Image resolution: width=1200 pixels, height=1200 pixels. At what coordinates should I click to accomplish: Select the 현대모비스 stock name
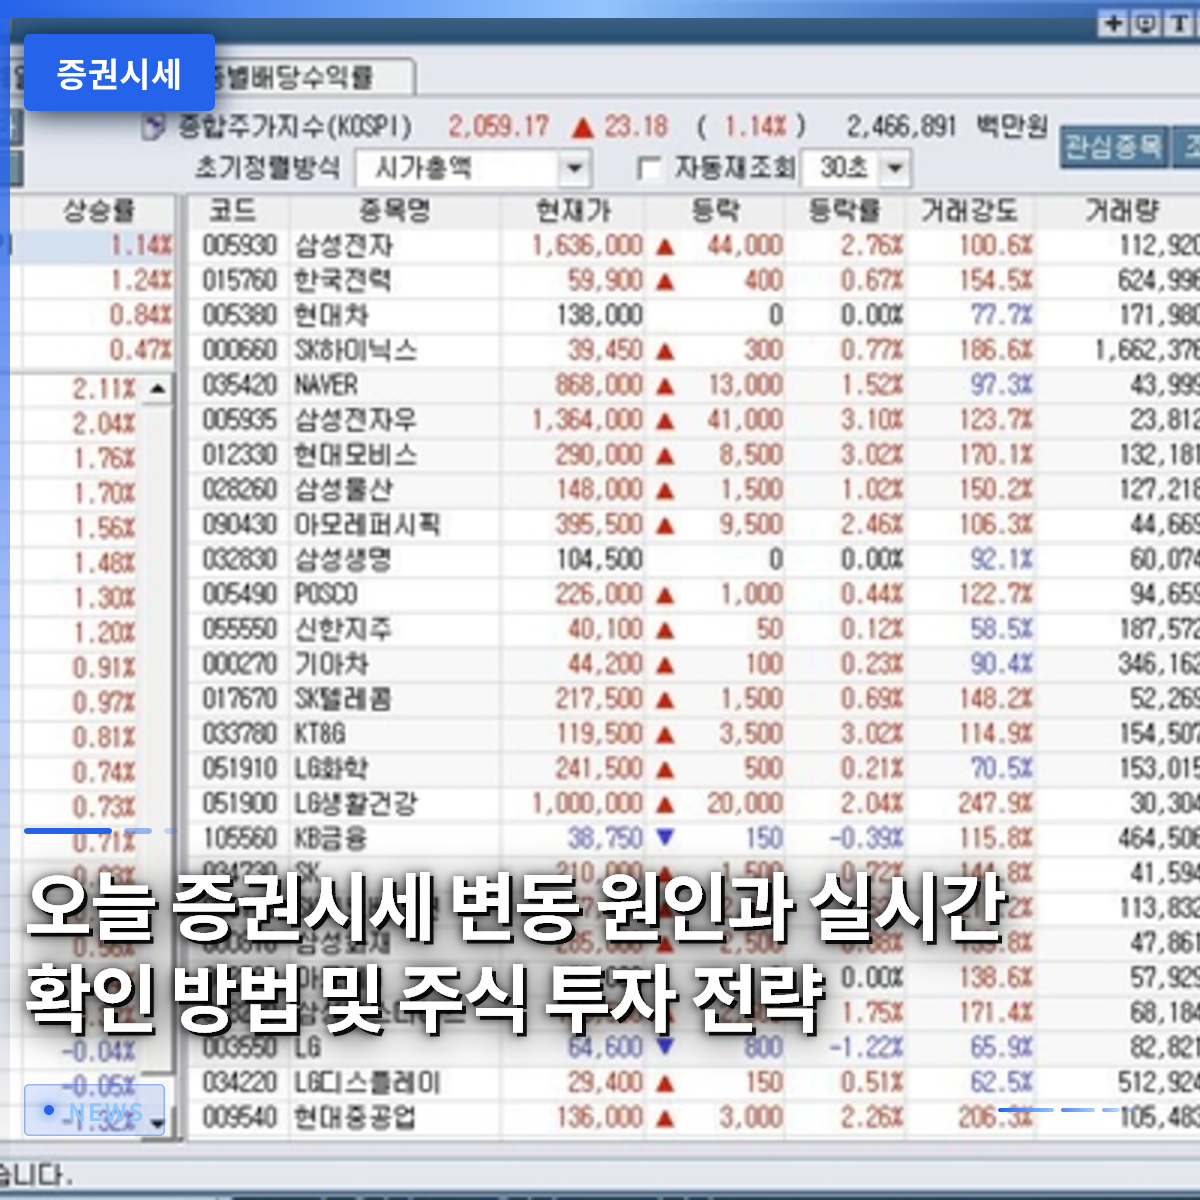pos(355,455)
